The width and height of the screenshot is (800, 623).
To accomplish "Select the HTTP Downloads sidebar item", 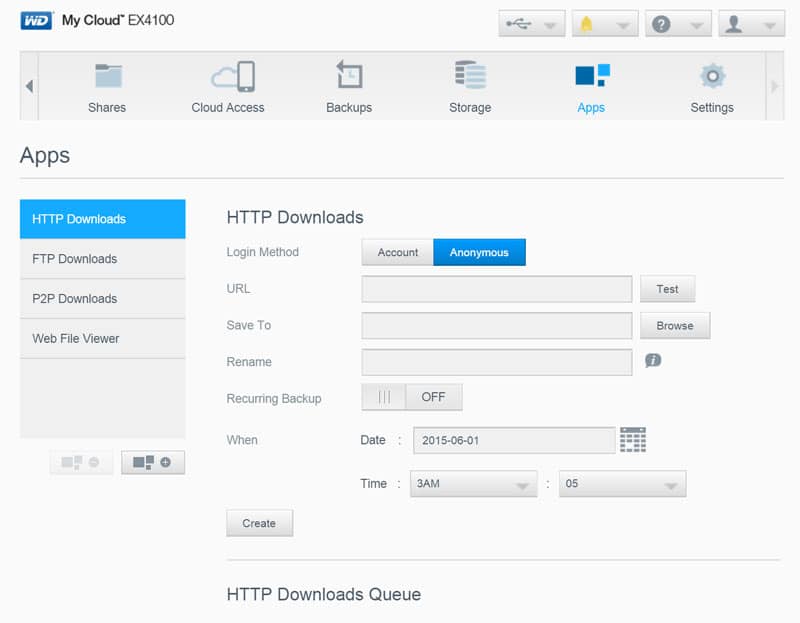I will coord(103,219).
